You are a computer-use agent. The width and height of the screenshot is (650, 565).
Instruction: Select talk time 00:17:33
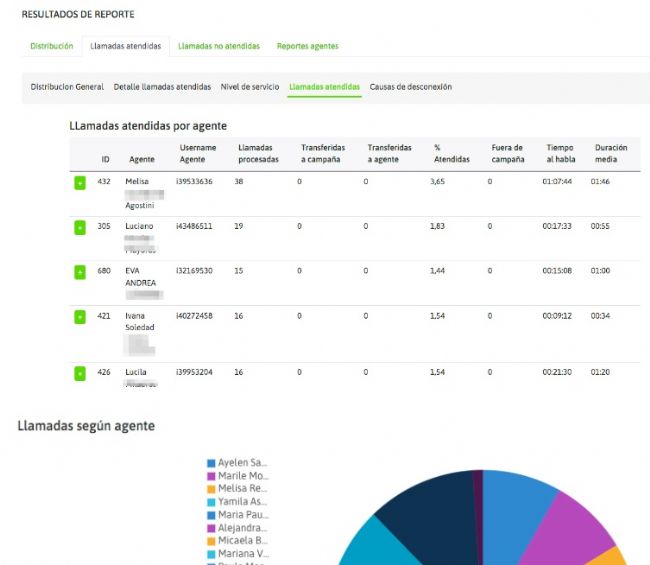point(557,226)
